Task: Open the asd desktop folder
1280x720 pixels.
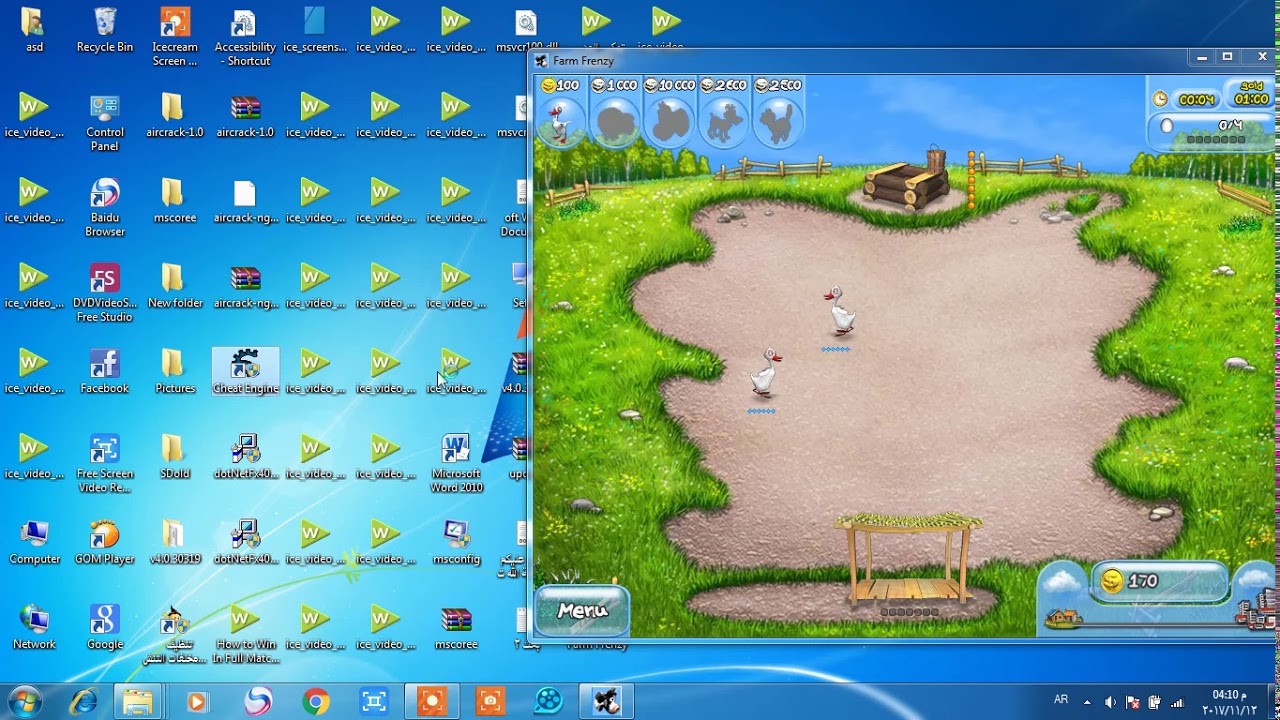Action: pyautogui.click(x=34, y=31)
